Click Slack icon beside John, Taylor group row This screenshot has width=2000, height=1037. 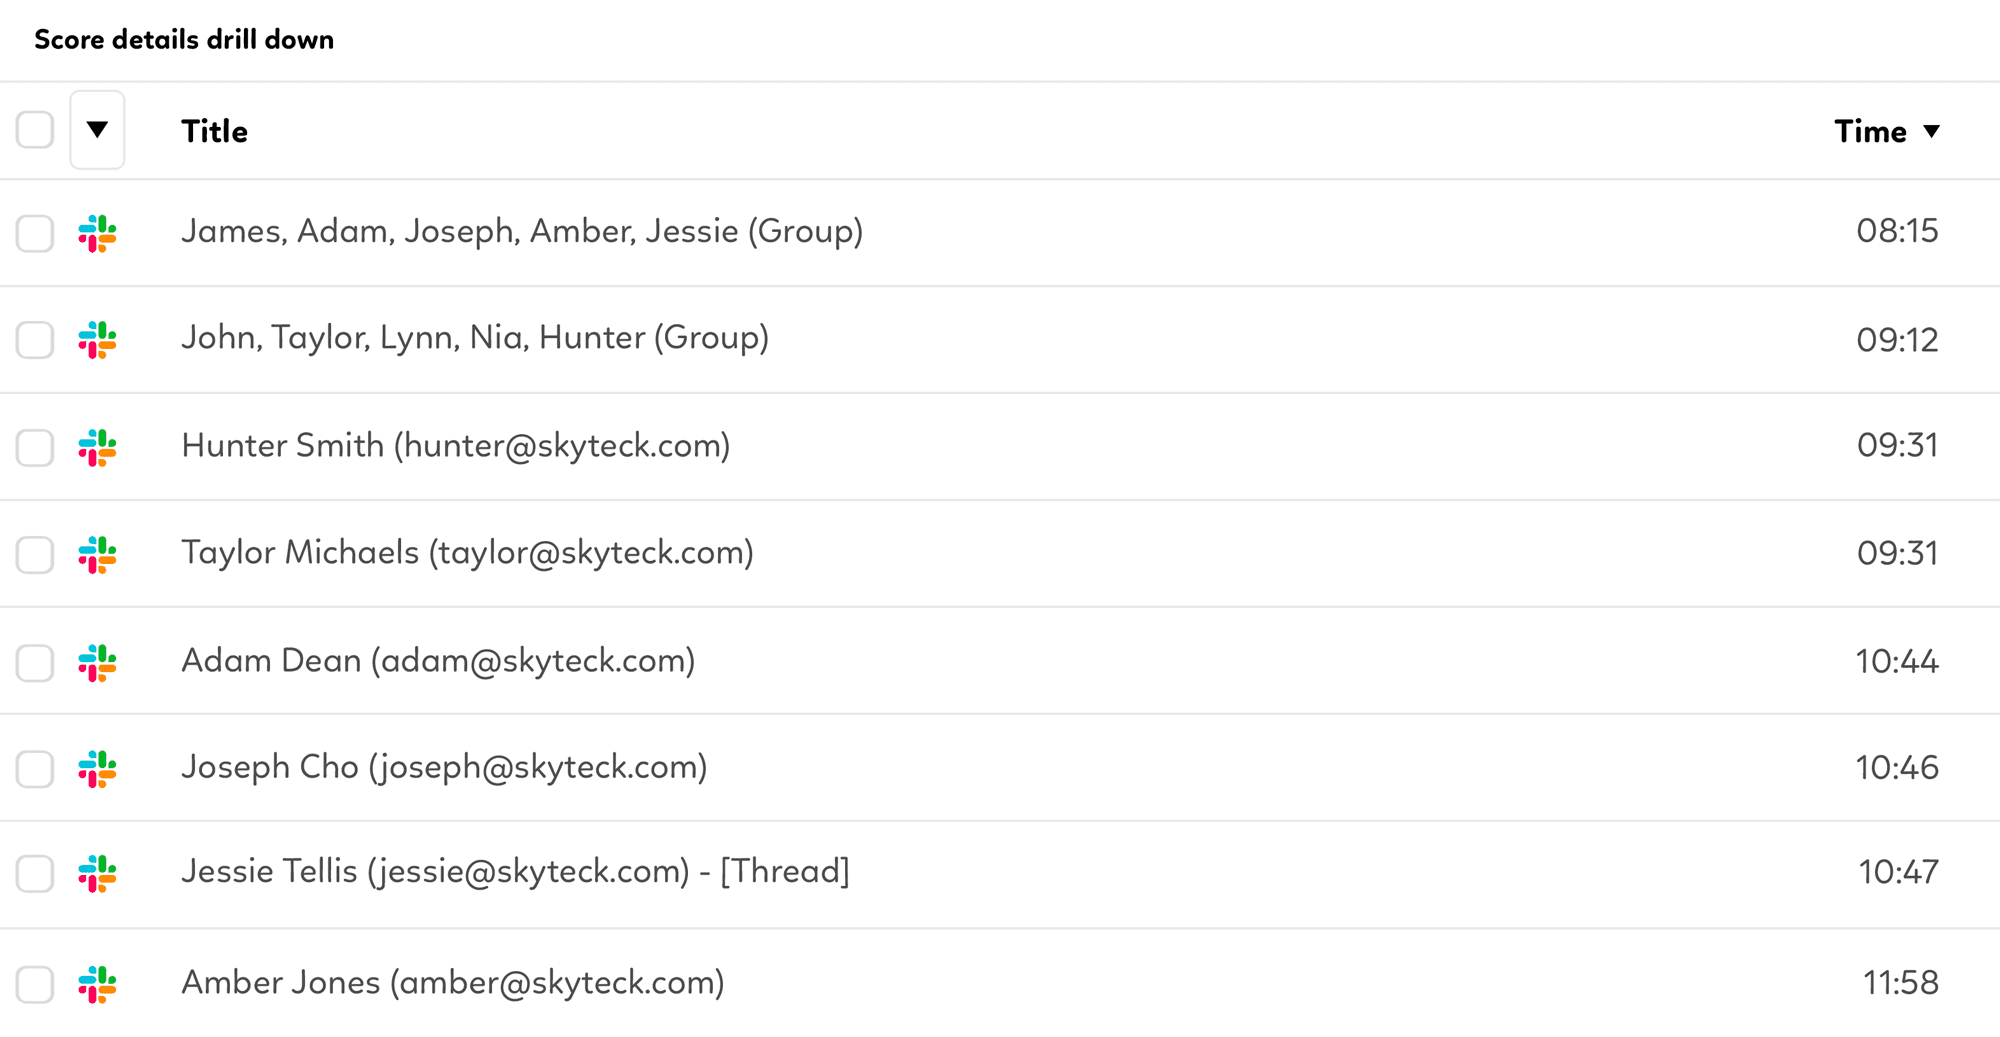97,340
